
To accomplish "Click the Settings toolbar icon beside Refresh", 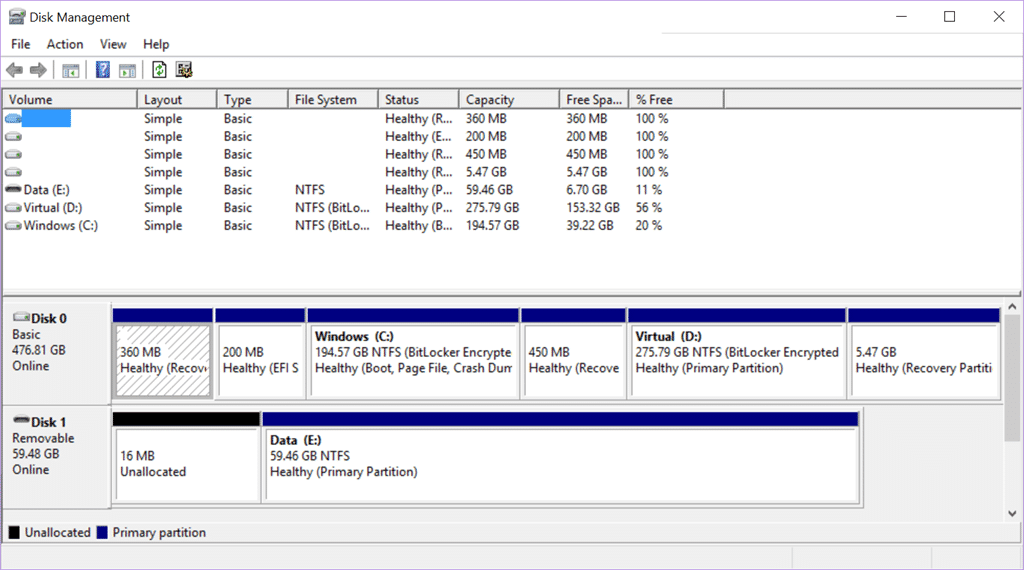I will point(184,70).
